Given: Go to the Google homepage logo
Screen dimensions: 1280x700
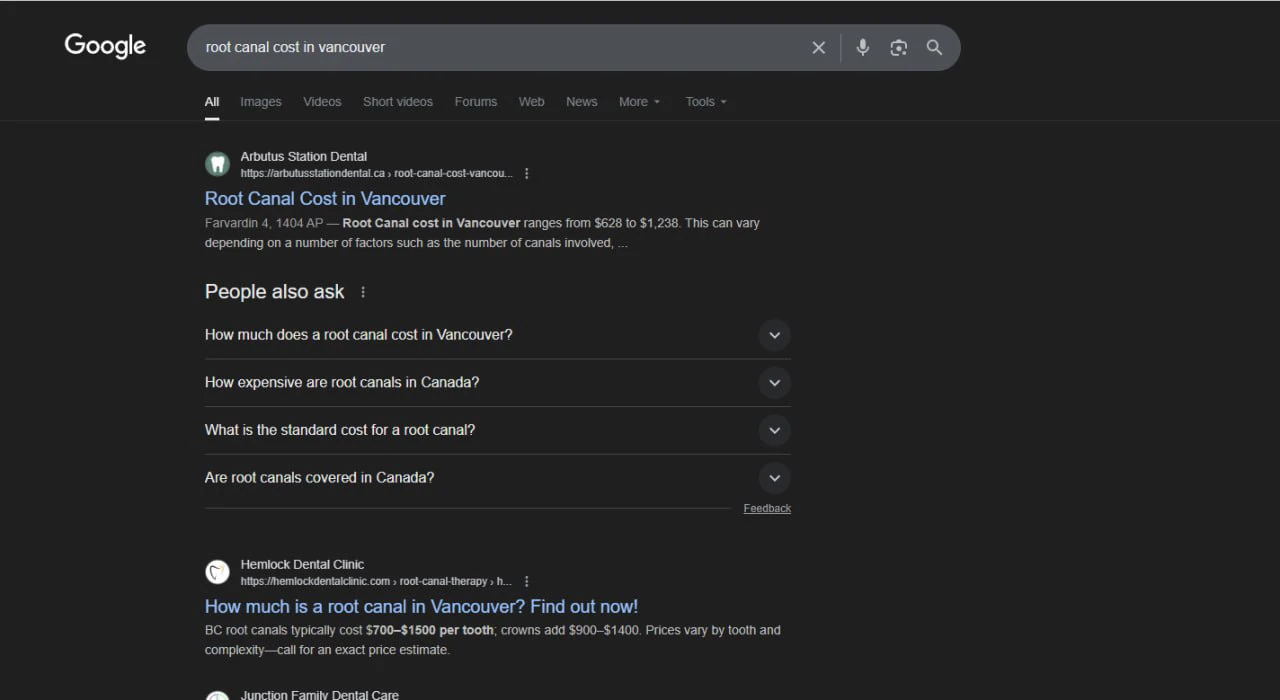Looking at the screenshot, I should 105,46.
